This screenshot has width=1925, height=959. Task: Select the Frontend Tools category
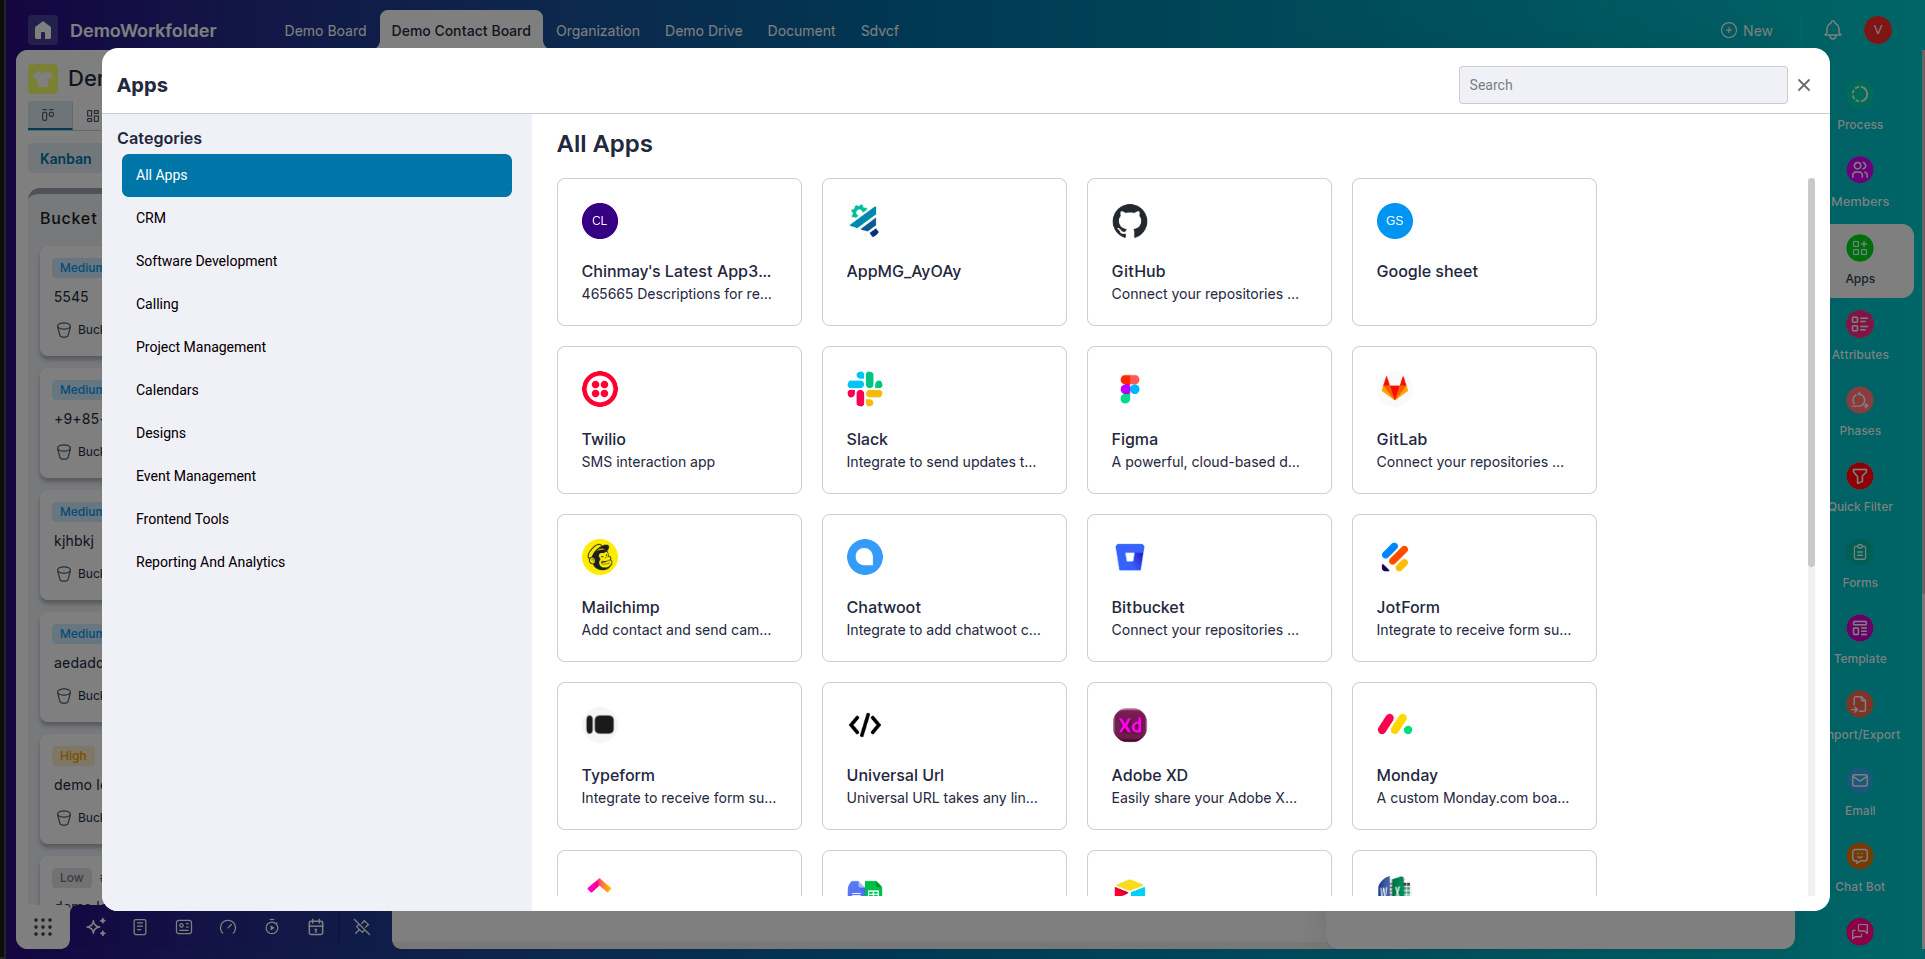coord(317,519)
